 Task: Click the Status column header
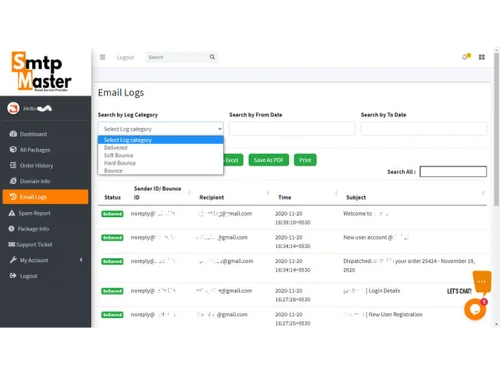112,197
